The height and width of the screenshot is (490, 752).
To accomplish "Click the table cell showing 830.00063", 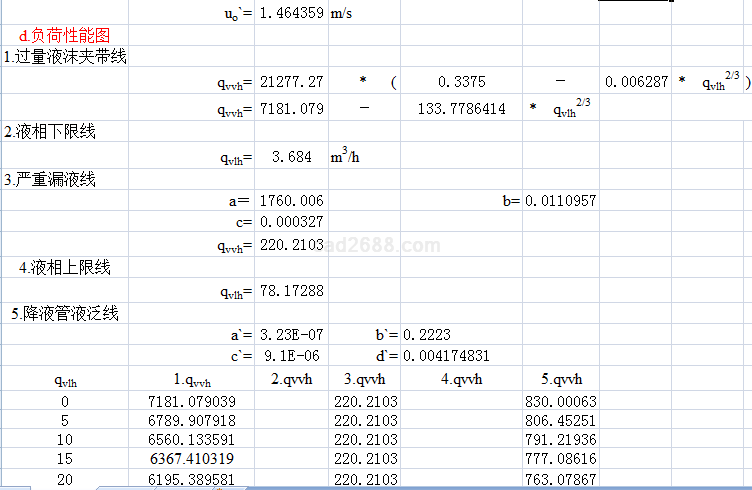I will click(x=561, y=401).
